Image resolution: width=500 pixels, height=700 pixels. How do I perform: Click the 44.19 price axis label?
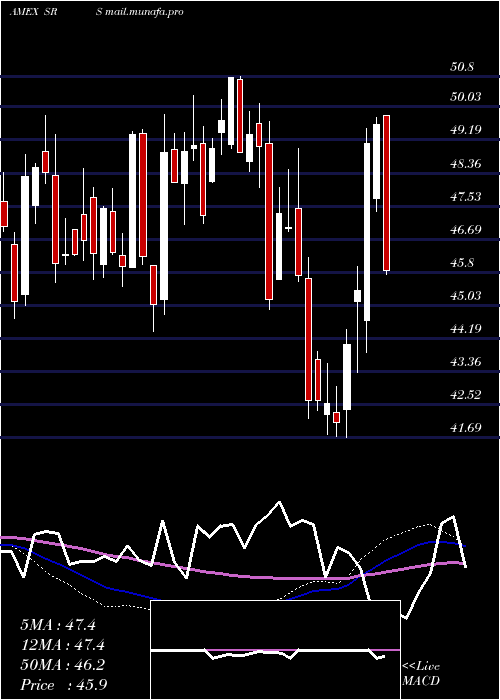coord(466,329)
